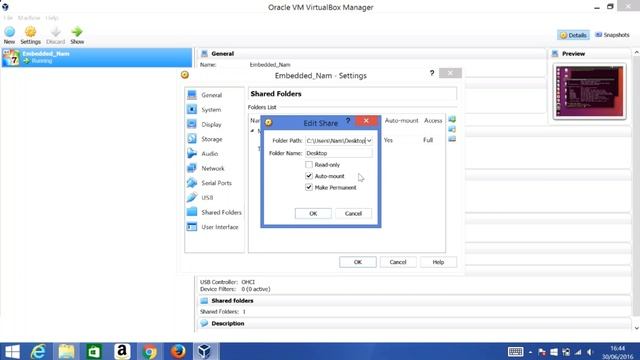Open the Help menu
Screen dimensions: 640x360
(x=52, y=18)
